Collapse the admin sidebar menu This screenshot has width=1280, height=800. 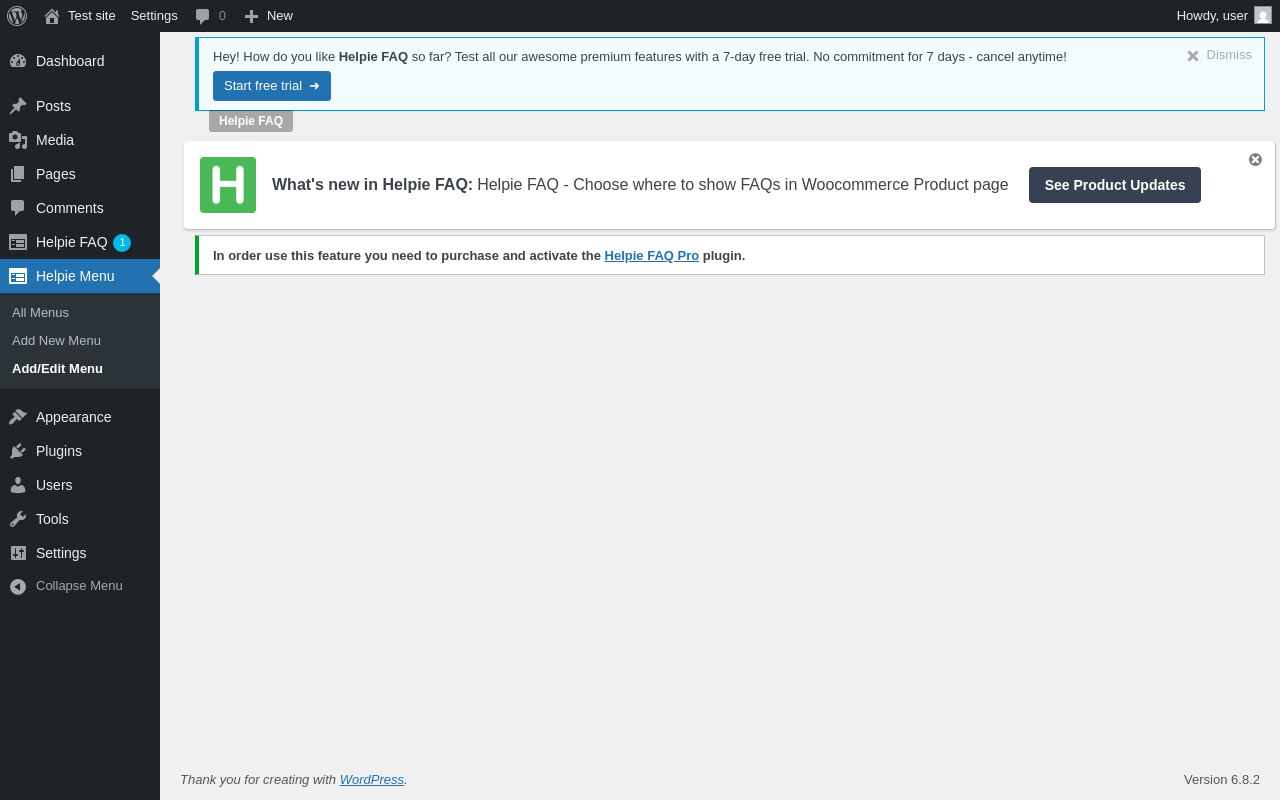coord(79,586)
